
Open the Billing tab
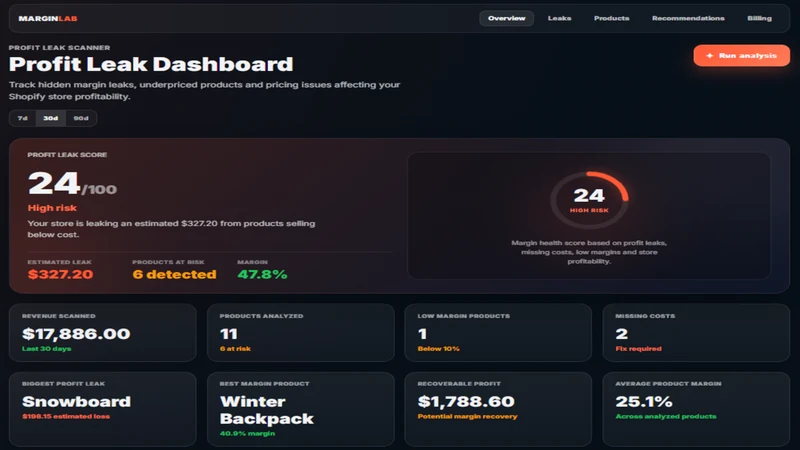tap(759, 18)
